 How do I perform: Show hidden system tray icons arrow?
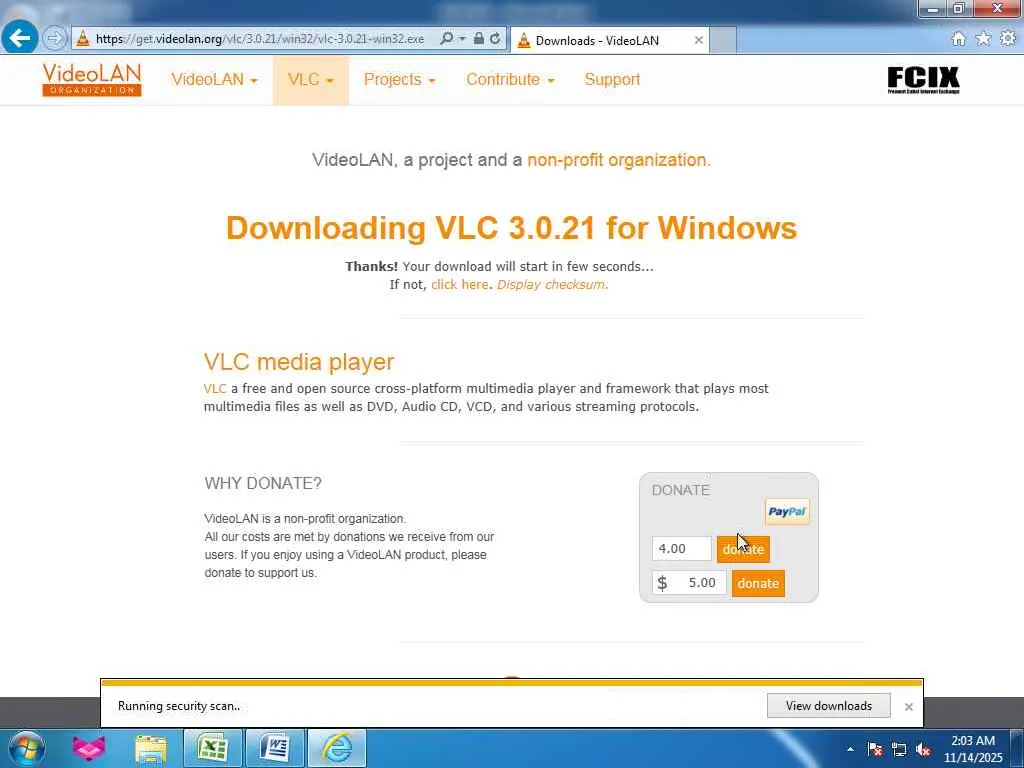coord(850,750)
